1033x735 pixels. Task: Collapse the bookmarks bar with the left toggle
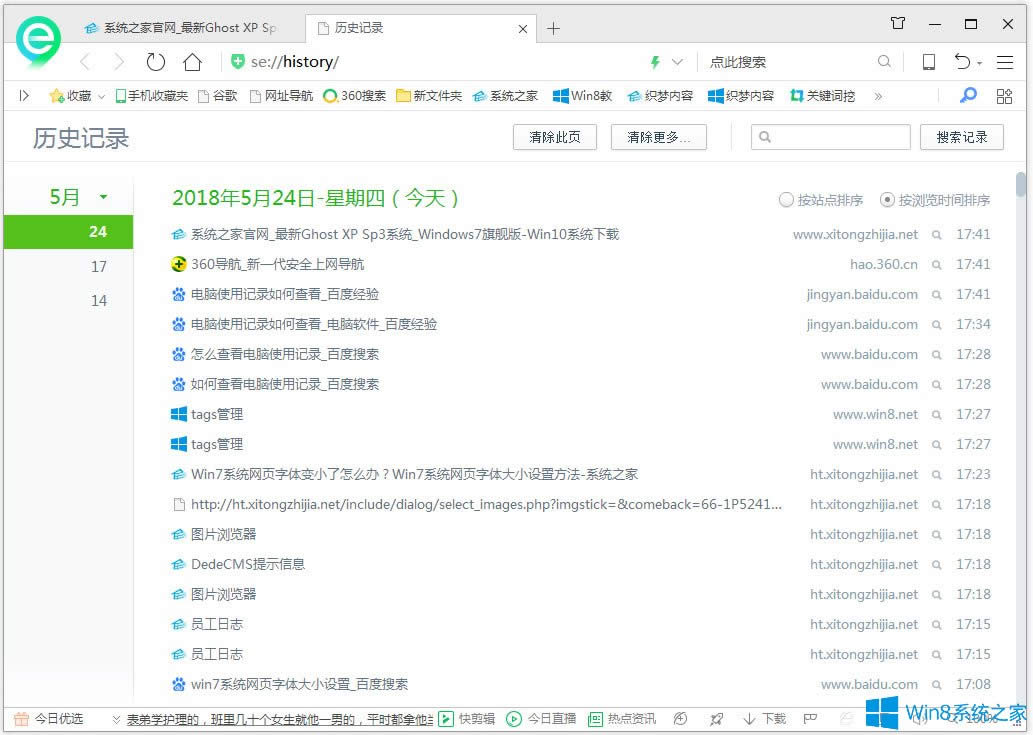(x=24, y=96)
